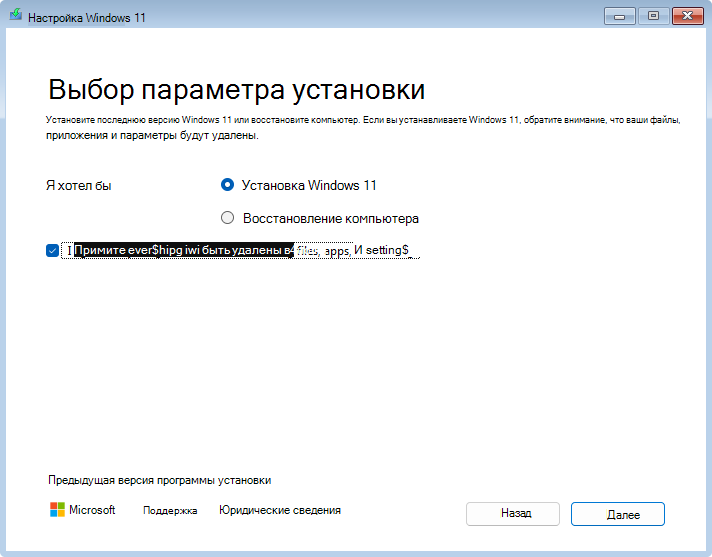Click the description text starting "Установите последнюю версию"
The height and width of the screenshot is (557, 712).
(x=363, y=128)
